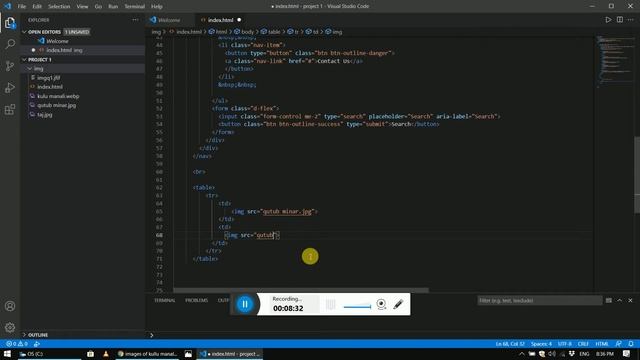Image resolution: width=640 pixels, height=360 pixels.
Task: Close the bottom panel
Action: pyautogui.click(x=630, y=300)
